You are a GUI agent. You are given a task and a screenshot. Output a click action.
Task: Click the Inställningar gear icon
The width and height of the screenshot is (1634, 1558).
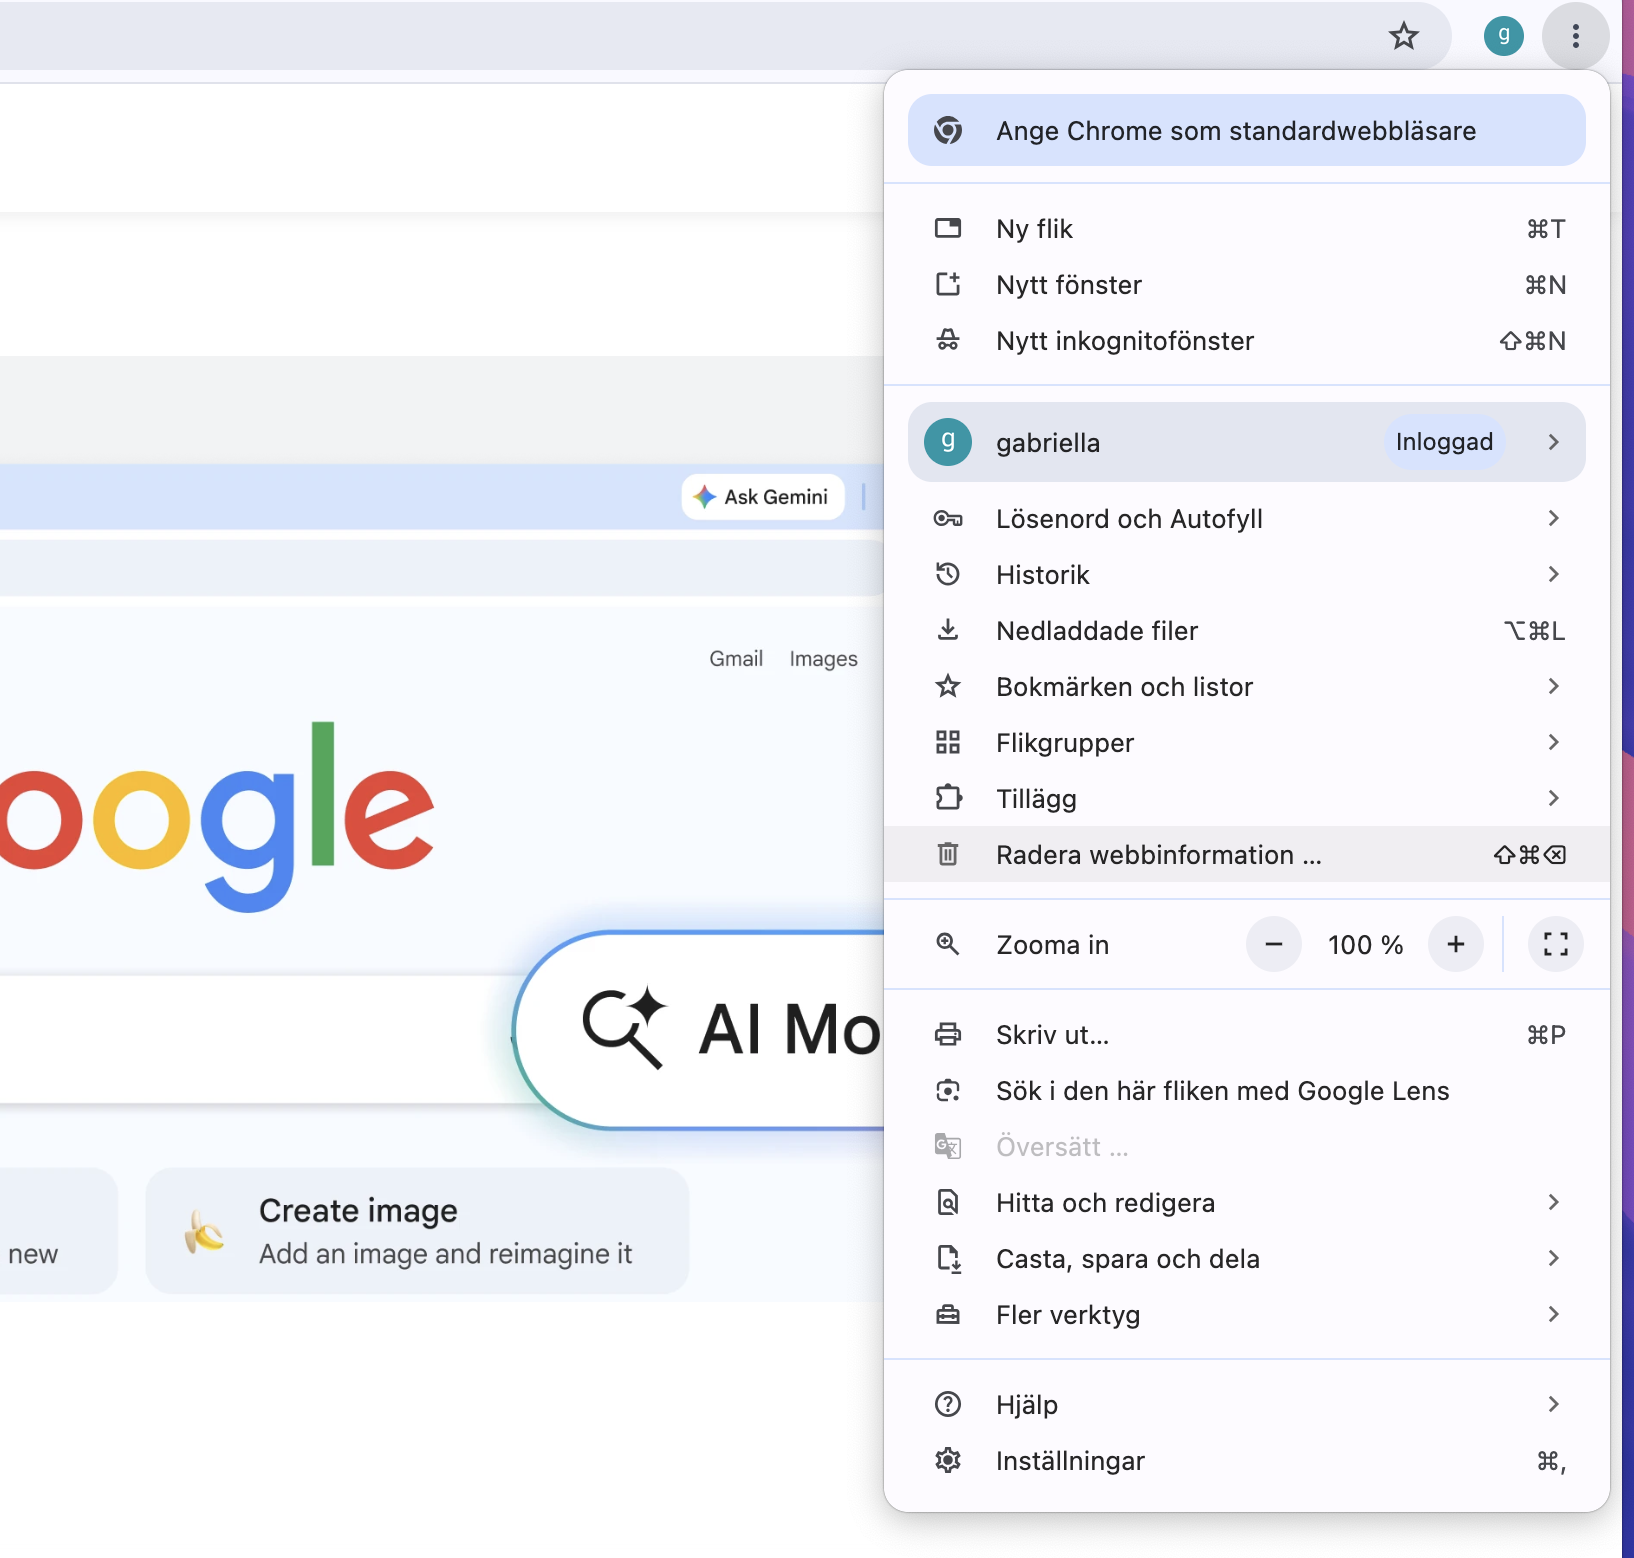948,1460
